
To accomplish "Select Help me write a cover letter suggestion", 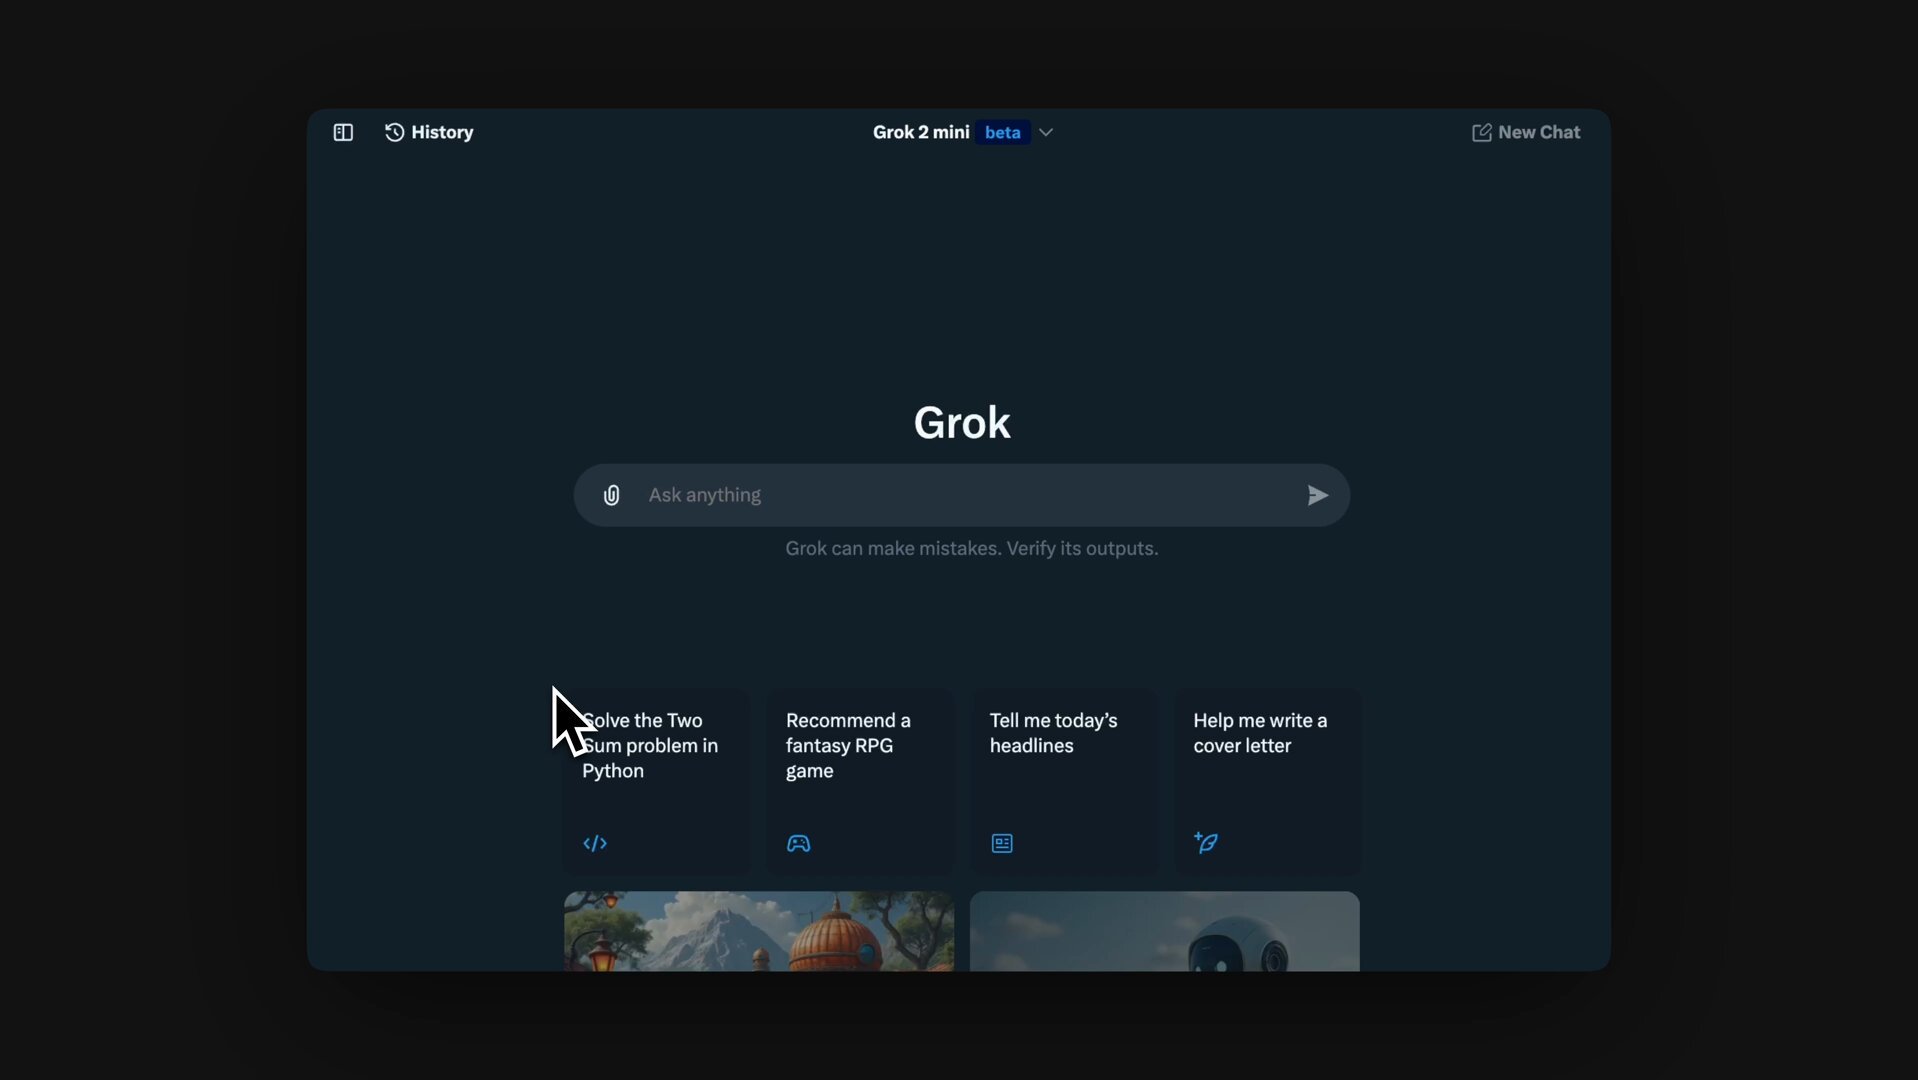I will 1267,782.
